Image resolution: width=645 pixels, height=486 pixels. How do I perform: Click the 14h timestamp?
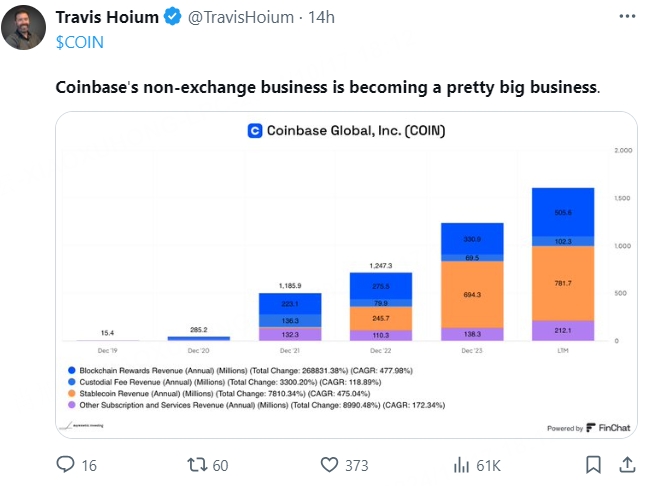[321, 17]
